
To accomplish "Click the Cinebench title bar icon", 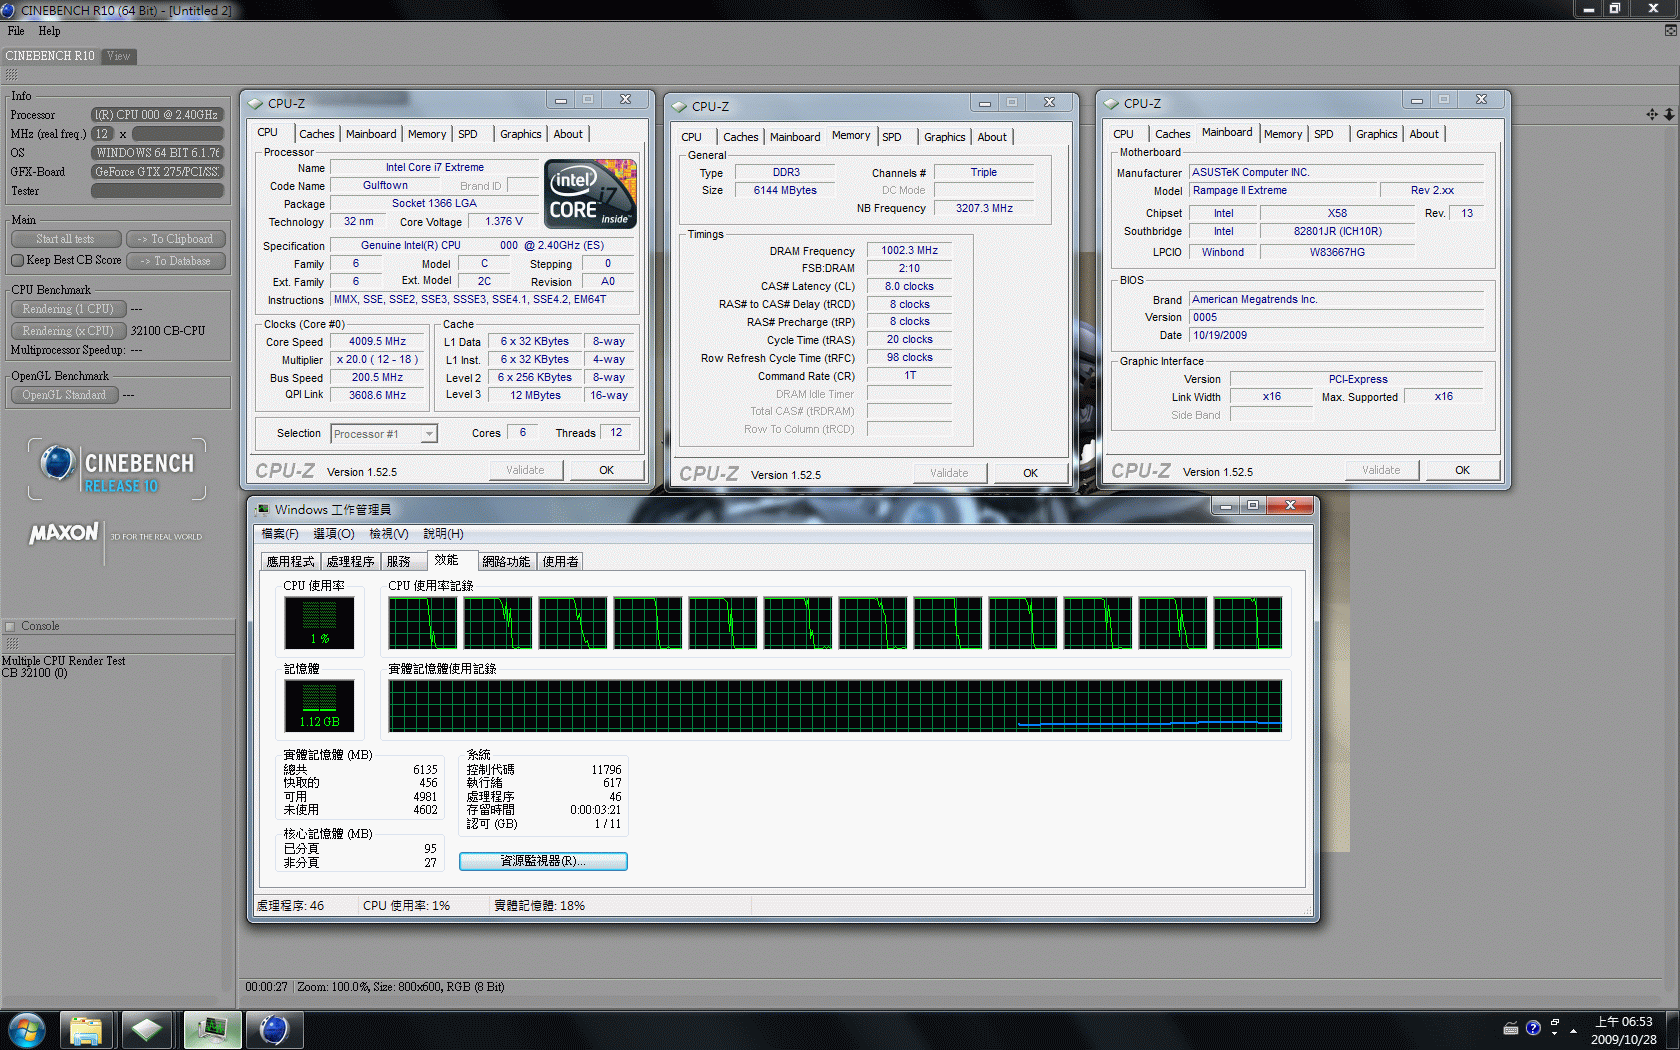I will pyautogui.click(x=9, y=10).
